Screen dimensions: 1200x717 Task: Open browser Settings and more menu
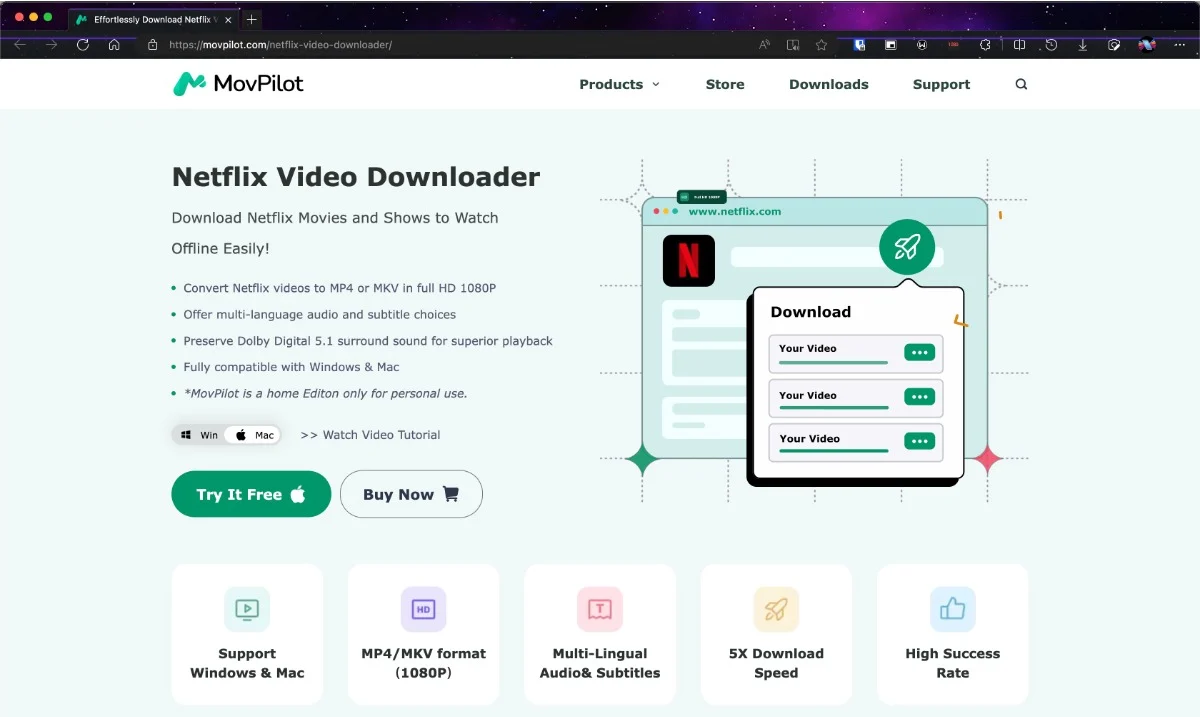(x=1177, y=45)
